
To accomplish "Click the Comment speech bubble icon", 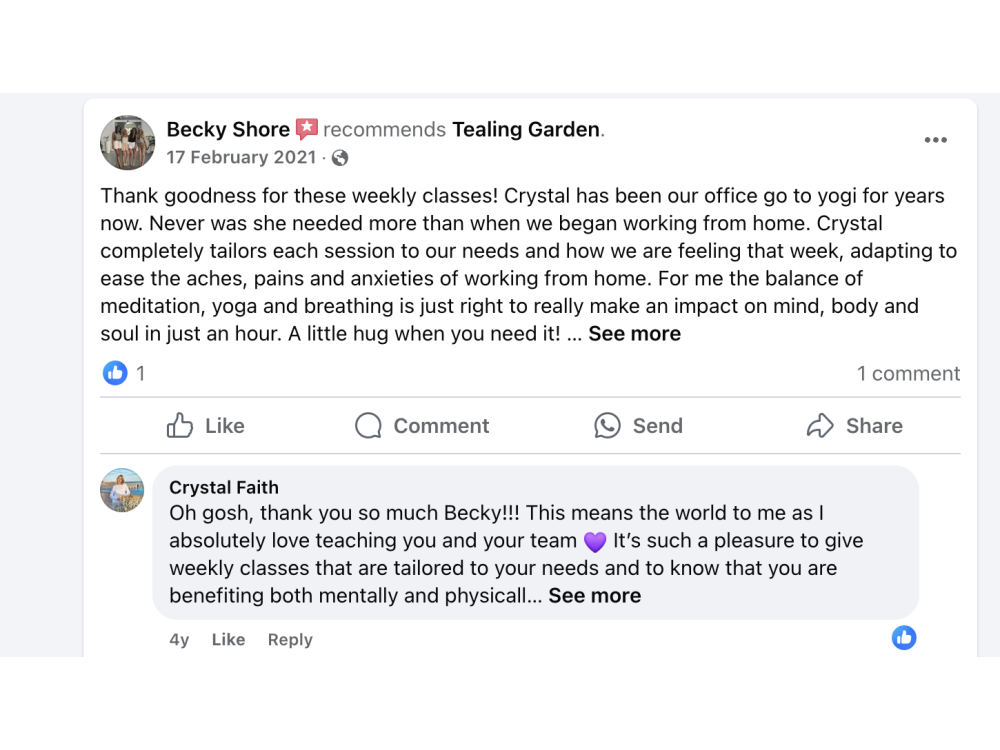I will [x=368, y=426].
